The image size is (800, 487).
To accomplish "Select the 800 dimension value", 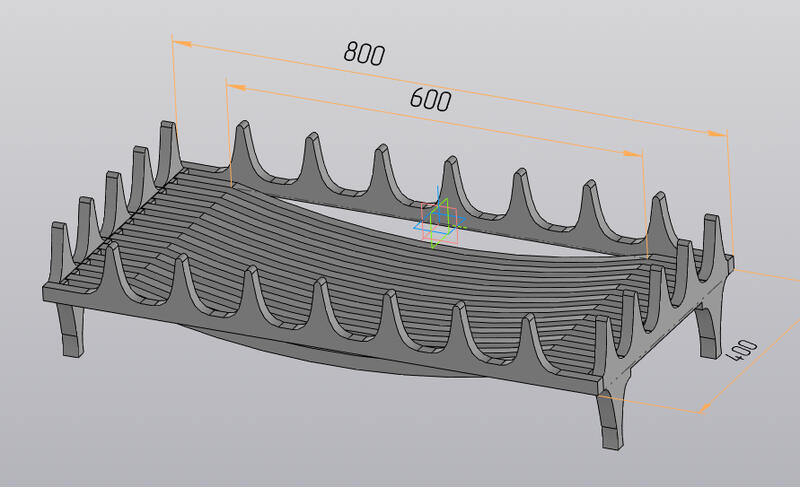I will 365,54.
